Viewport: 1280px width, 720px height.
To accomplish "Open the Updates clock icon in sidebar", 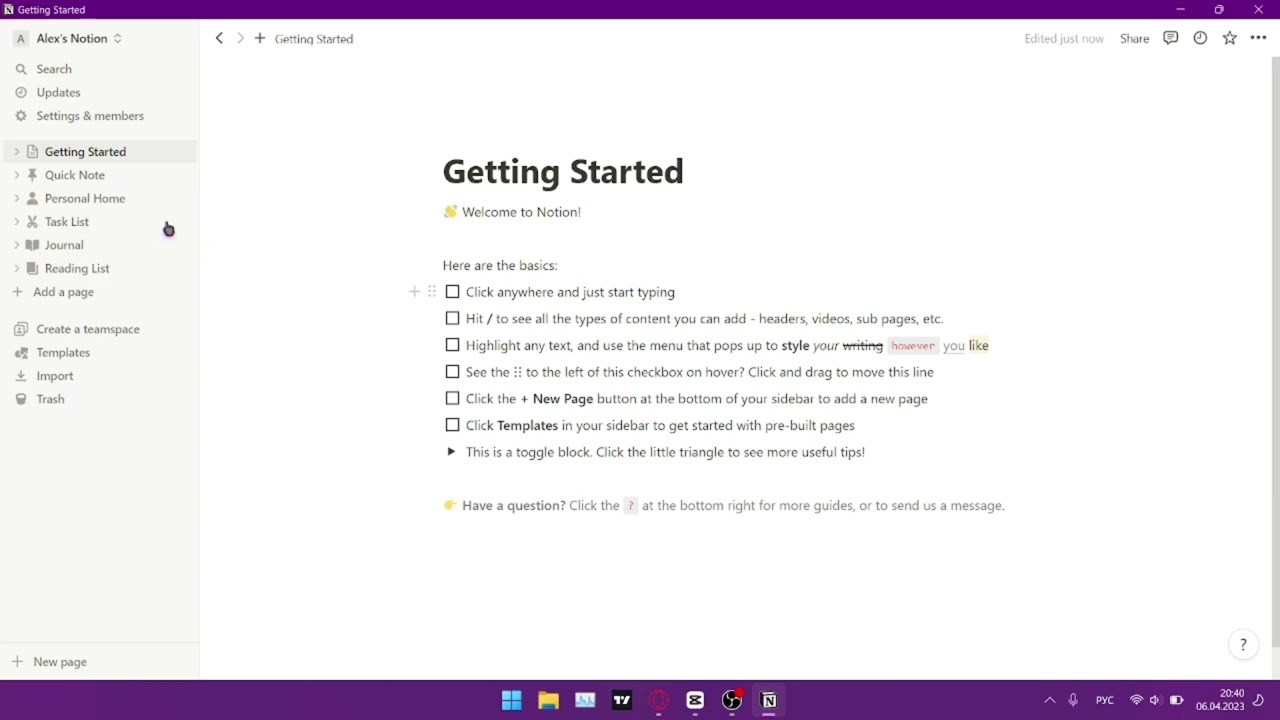I will tap(20, 93).
